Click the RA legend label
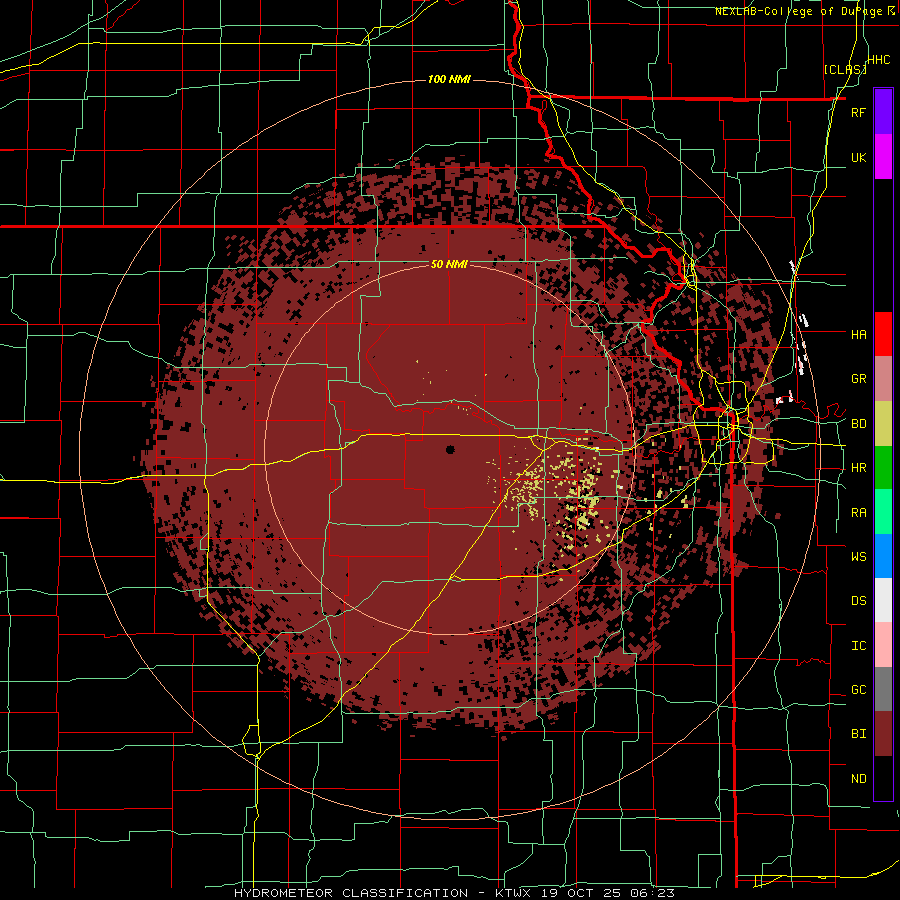 click(858, 513)
